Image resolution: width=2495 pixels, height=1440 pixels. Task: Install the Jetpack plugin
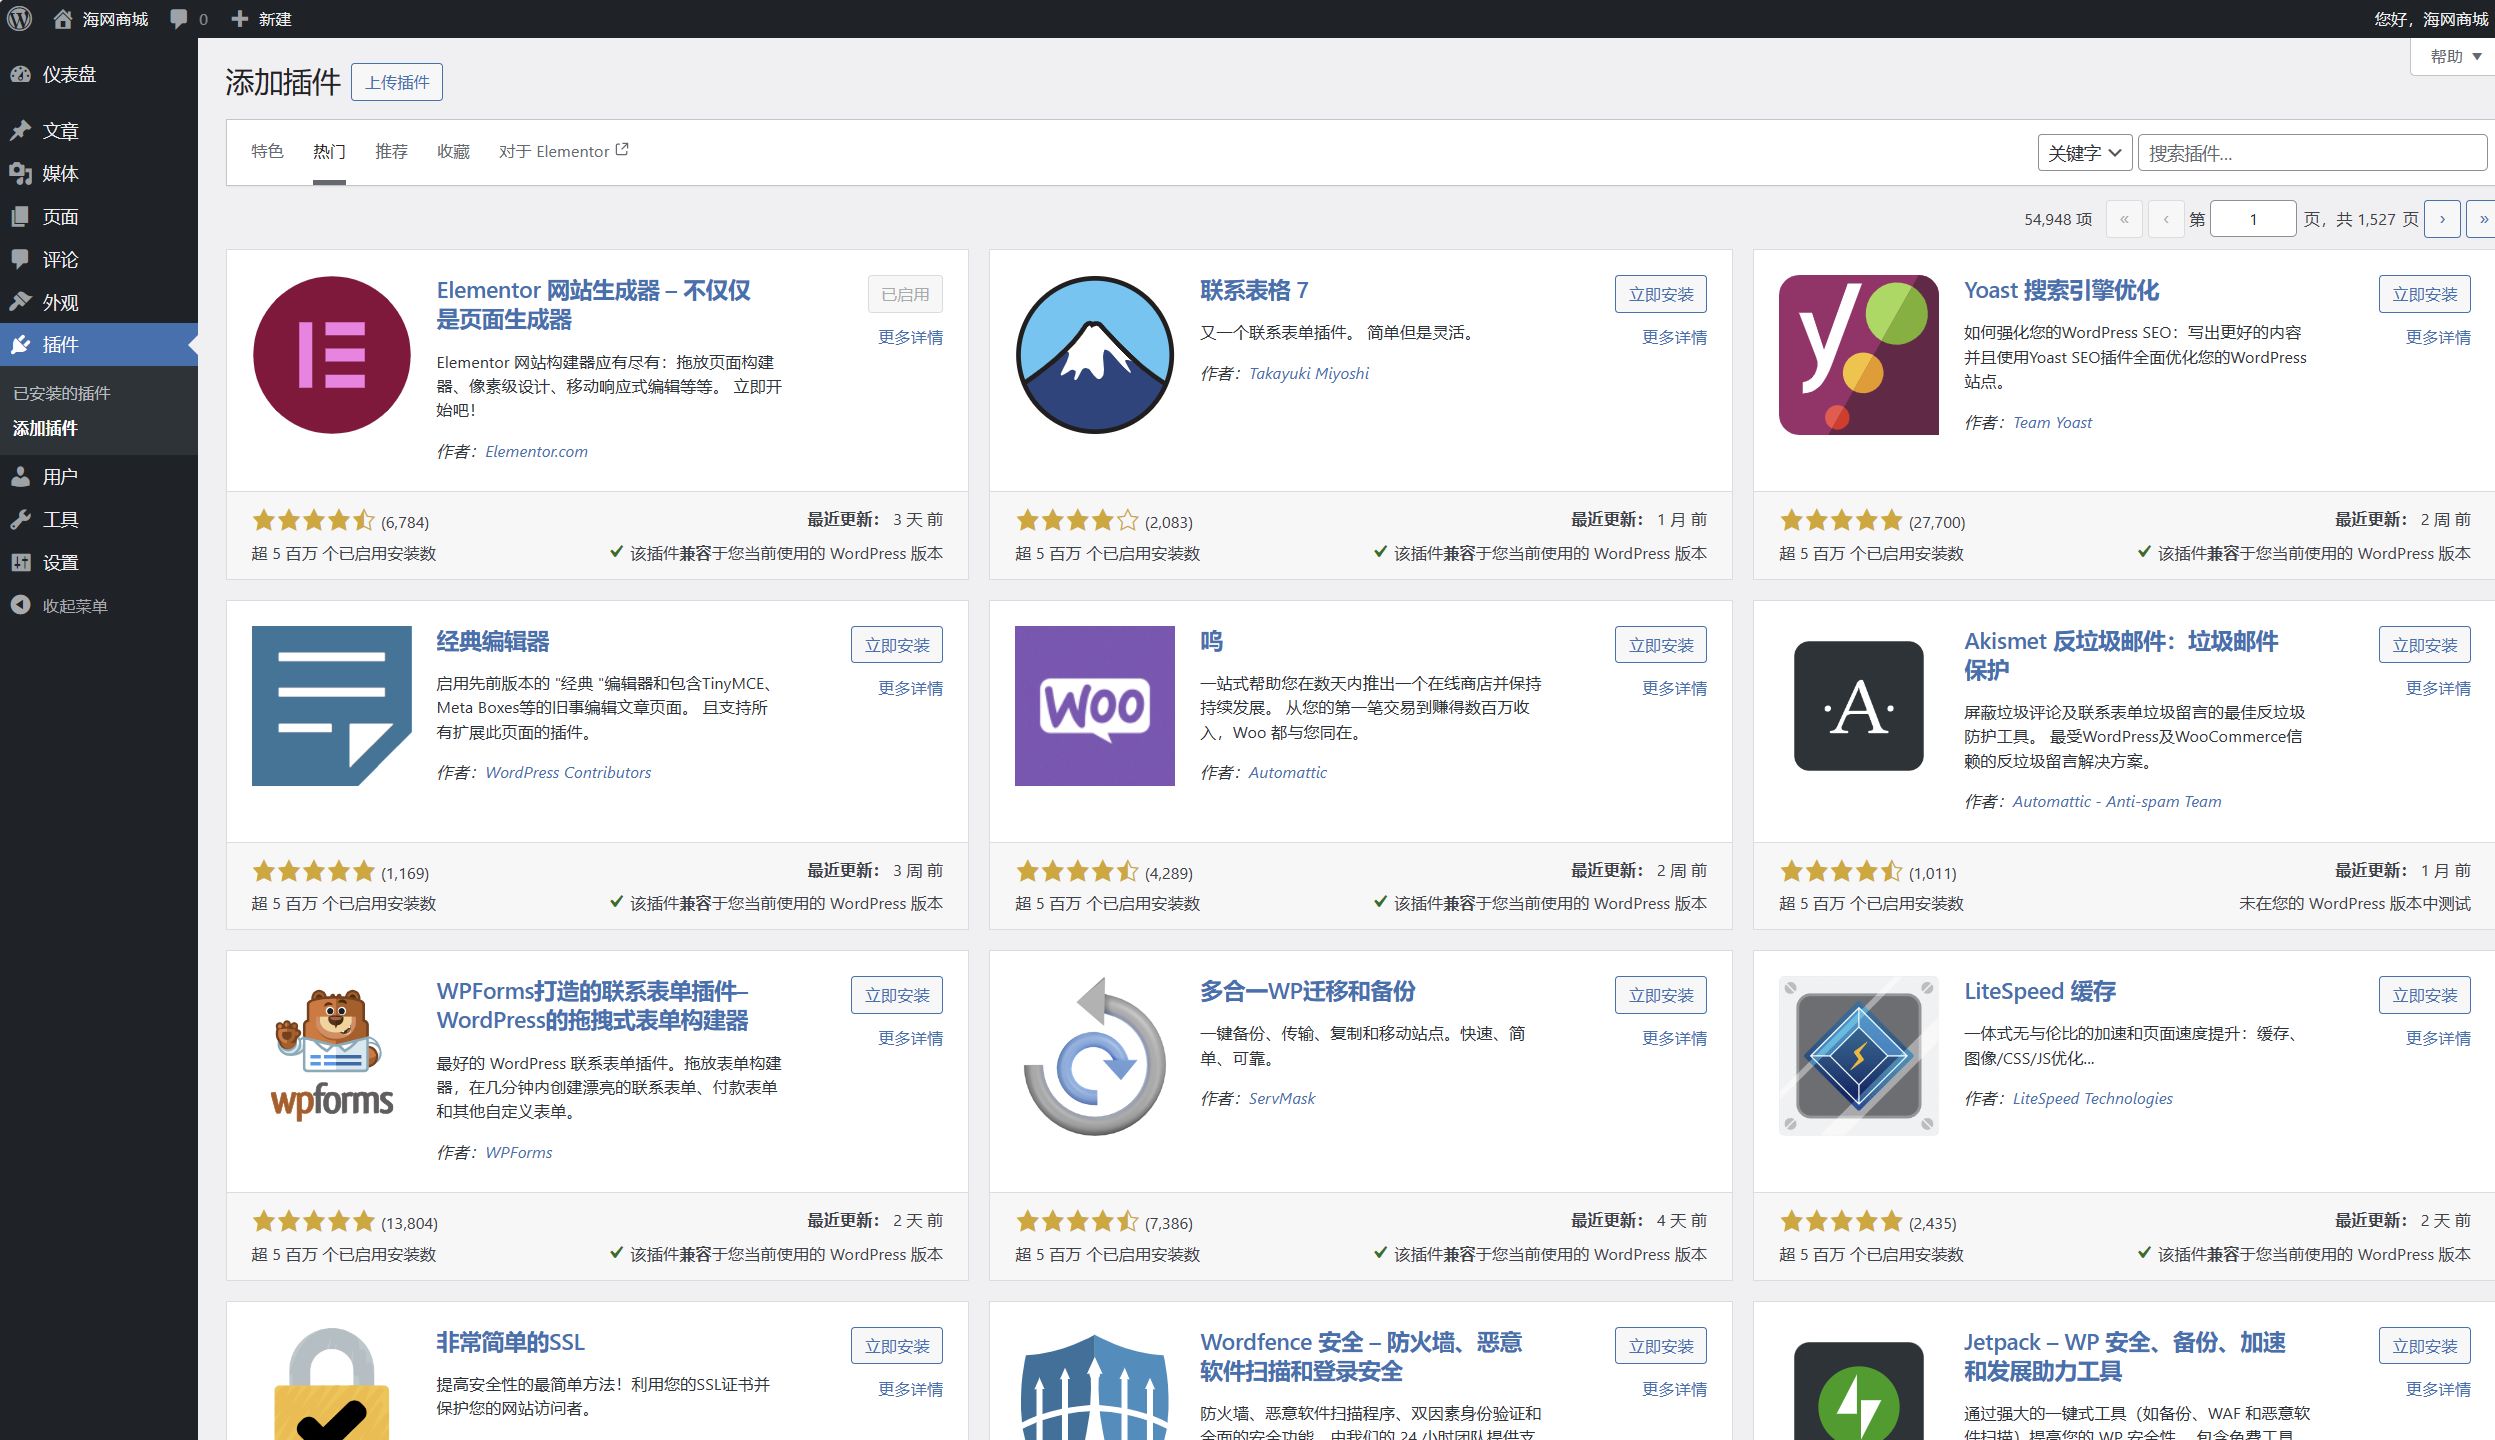click(2425, 1346)
